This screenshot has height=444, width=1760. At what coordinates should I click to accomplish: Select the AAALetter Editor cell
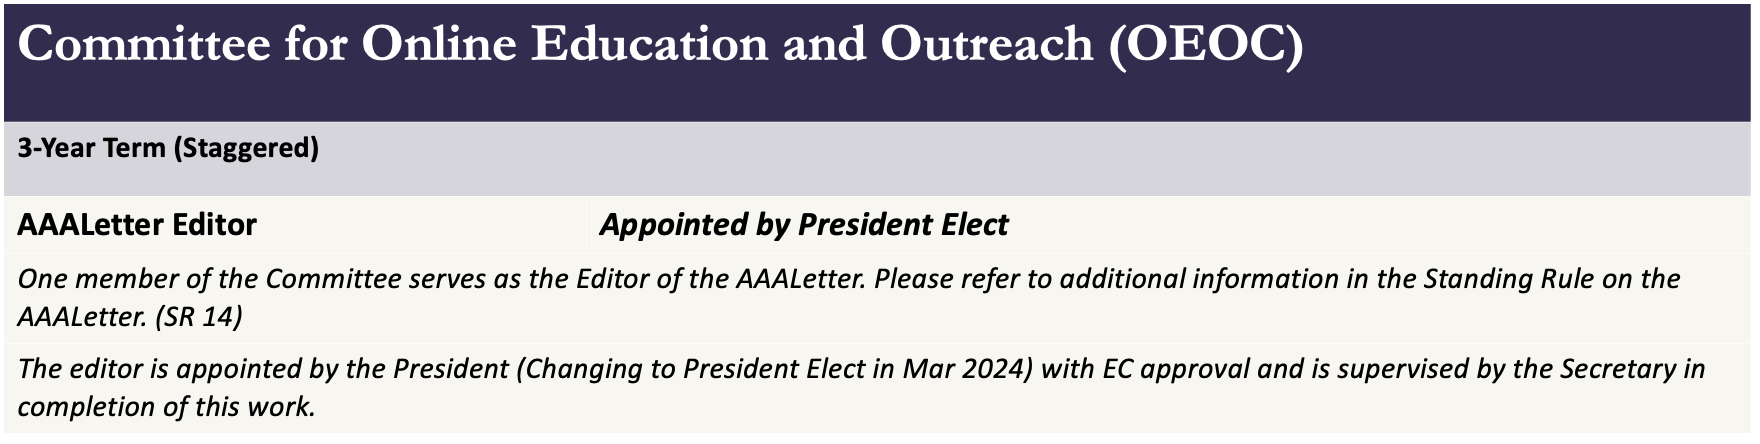[x=296, y=224]
